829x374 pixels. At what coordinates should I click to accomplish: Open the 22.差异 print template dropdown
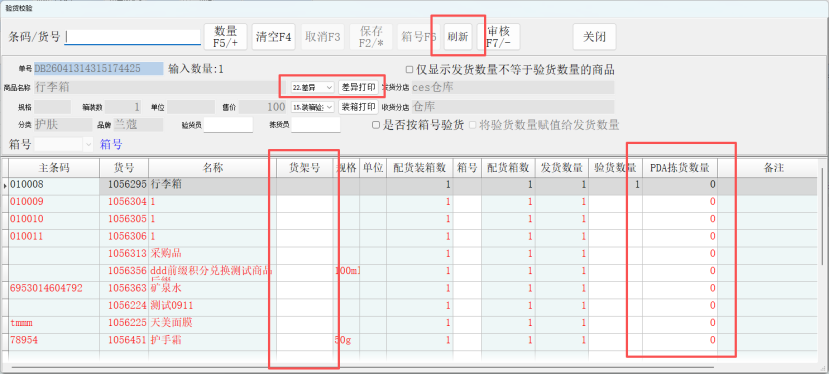pyautogui.click(x=313, y=87)
